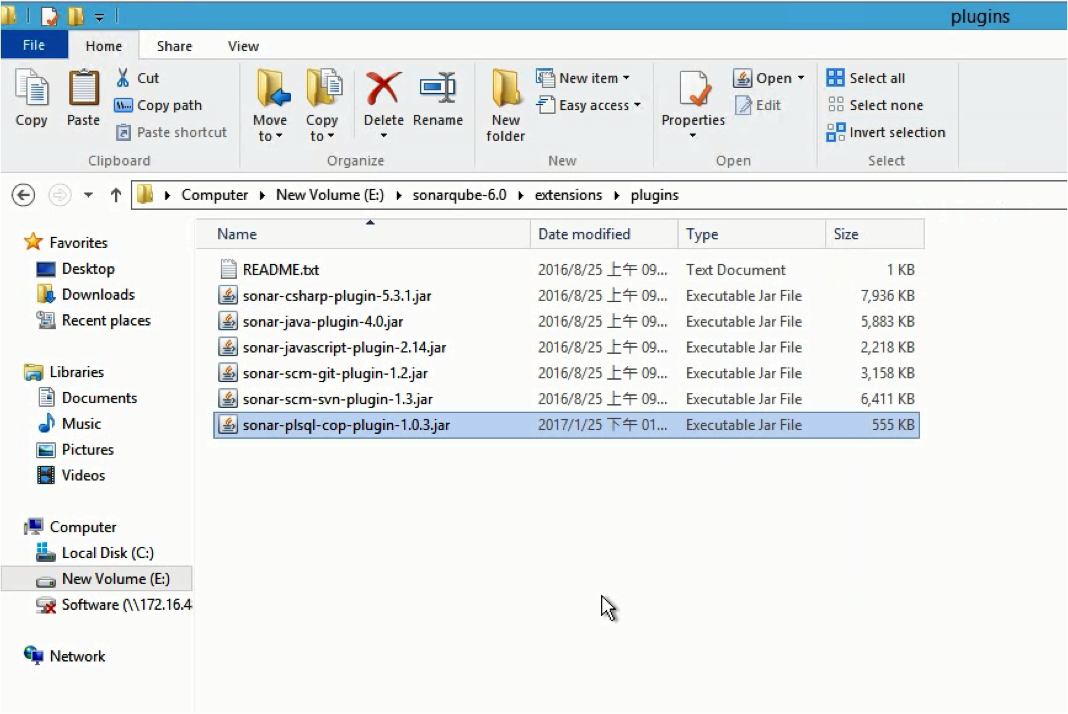Go up one folder level arrow

point(116,196)
